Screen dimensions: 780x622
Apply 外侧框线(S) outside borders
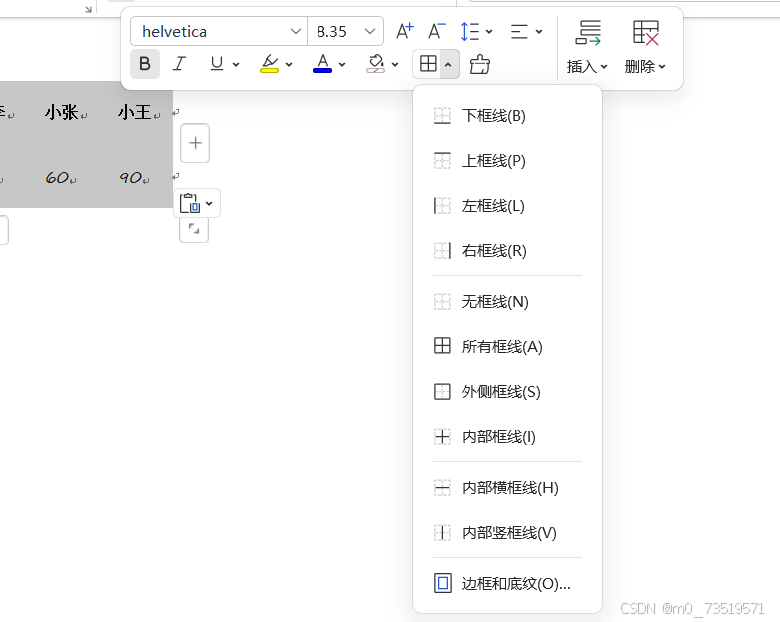tap(507, 392)
